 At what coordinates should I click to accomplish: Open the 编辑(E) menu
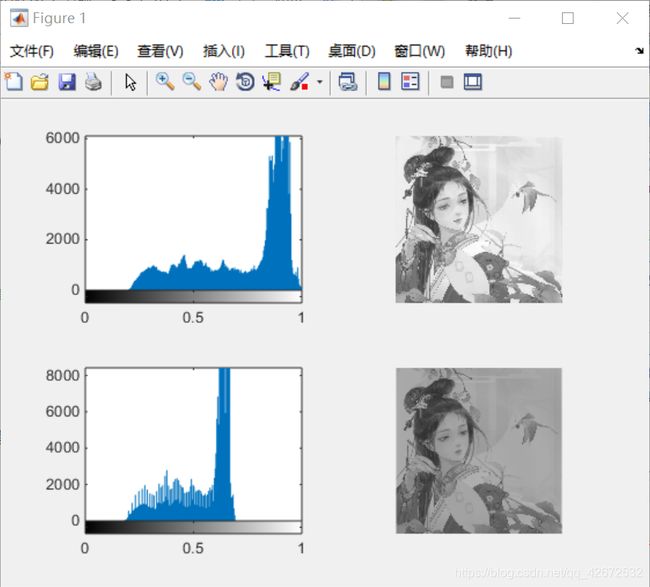pos(96,51)
